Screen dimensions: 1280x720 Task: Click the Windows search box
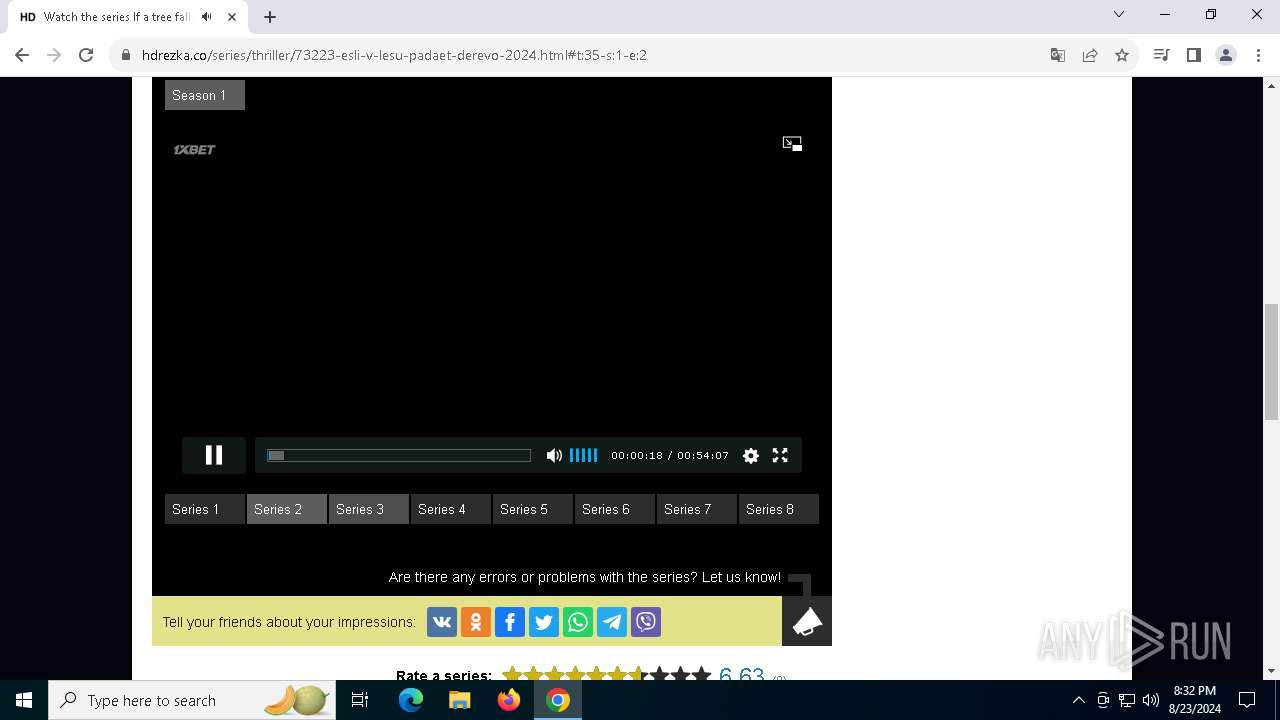(x=194, y=700)
